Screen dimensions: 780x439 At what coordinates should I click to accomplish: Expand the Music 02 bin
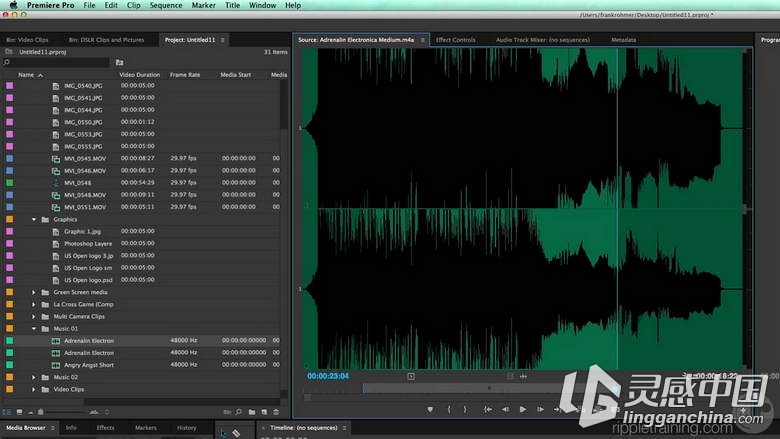(34, 377)
